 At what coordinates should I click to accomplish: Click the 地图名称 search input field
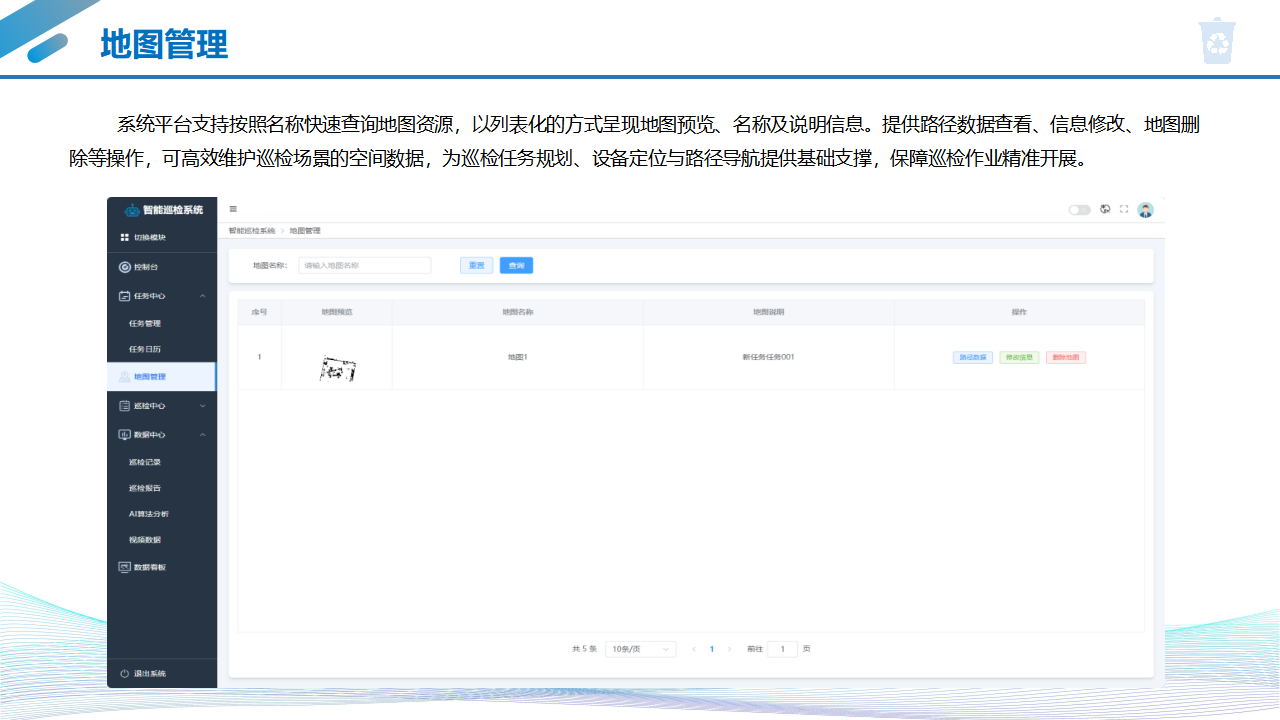pos(365,265)
